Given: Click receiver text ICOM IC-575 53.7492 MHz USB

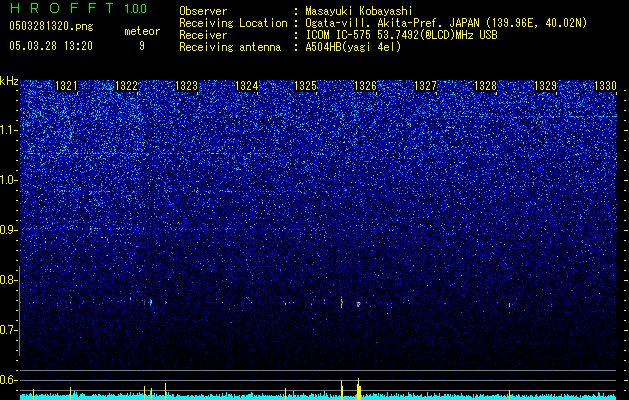Looking at the screenshot, I should click(x=401, y=35).
